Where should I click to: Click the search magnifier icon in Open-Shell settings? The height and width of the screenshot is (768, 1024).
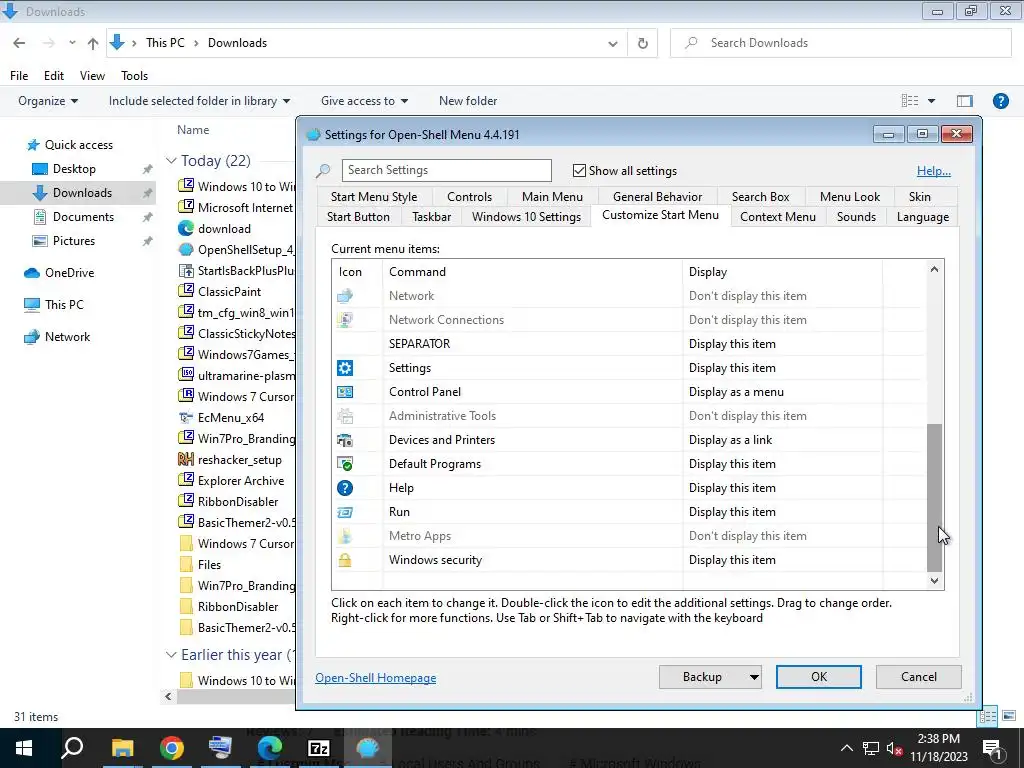(x=323, y=171)
